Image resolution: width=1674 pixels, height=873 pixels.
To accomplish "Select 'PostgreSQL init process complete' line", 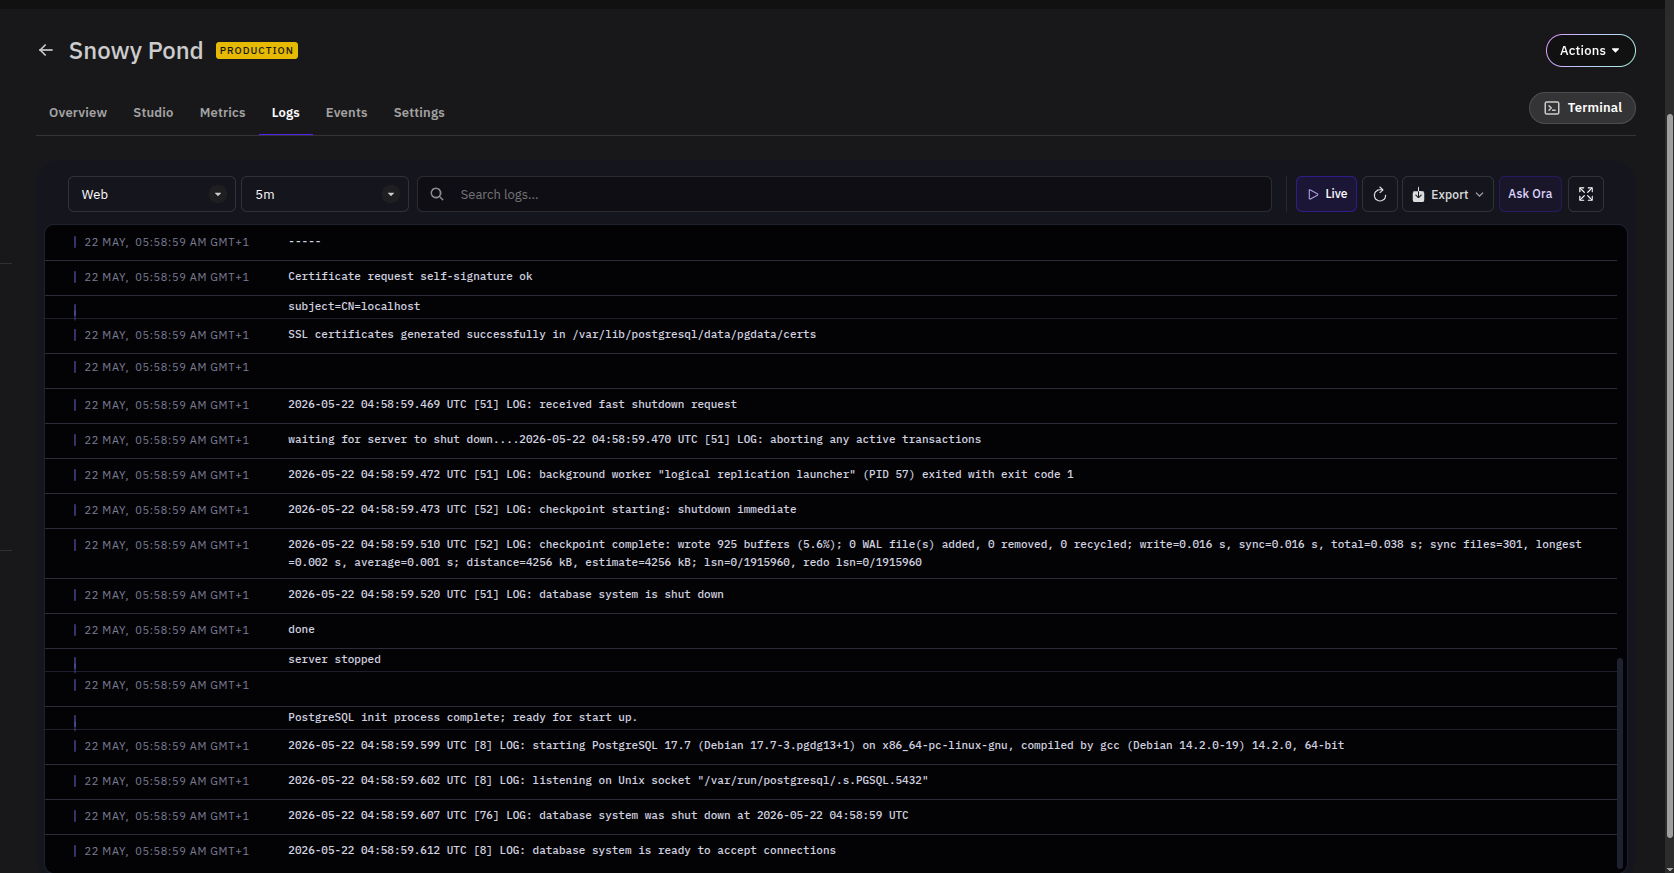I will pyautogui.click(x=831, y=718).
